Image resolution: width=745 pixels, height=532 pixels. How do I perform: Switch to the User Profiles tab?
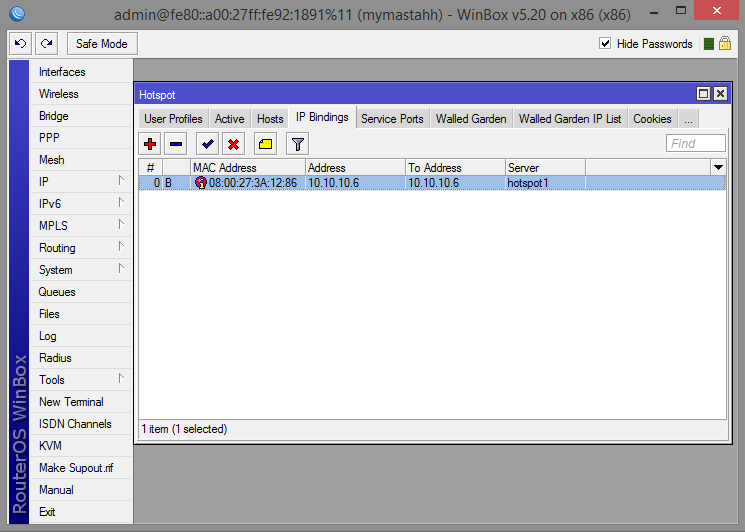click(173, 119)
